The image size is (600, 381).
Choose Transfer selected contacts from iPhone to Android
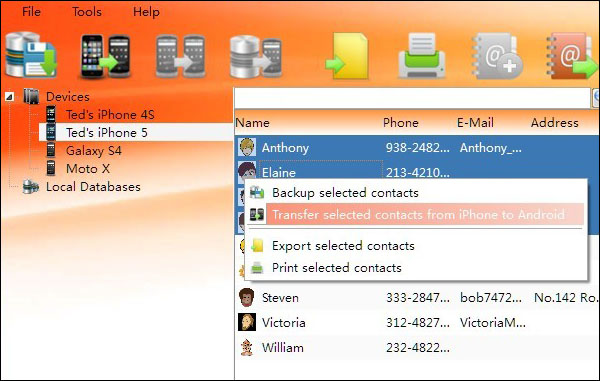415,214
